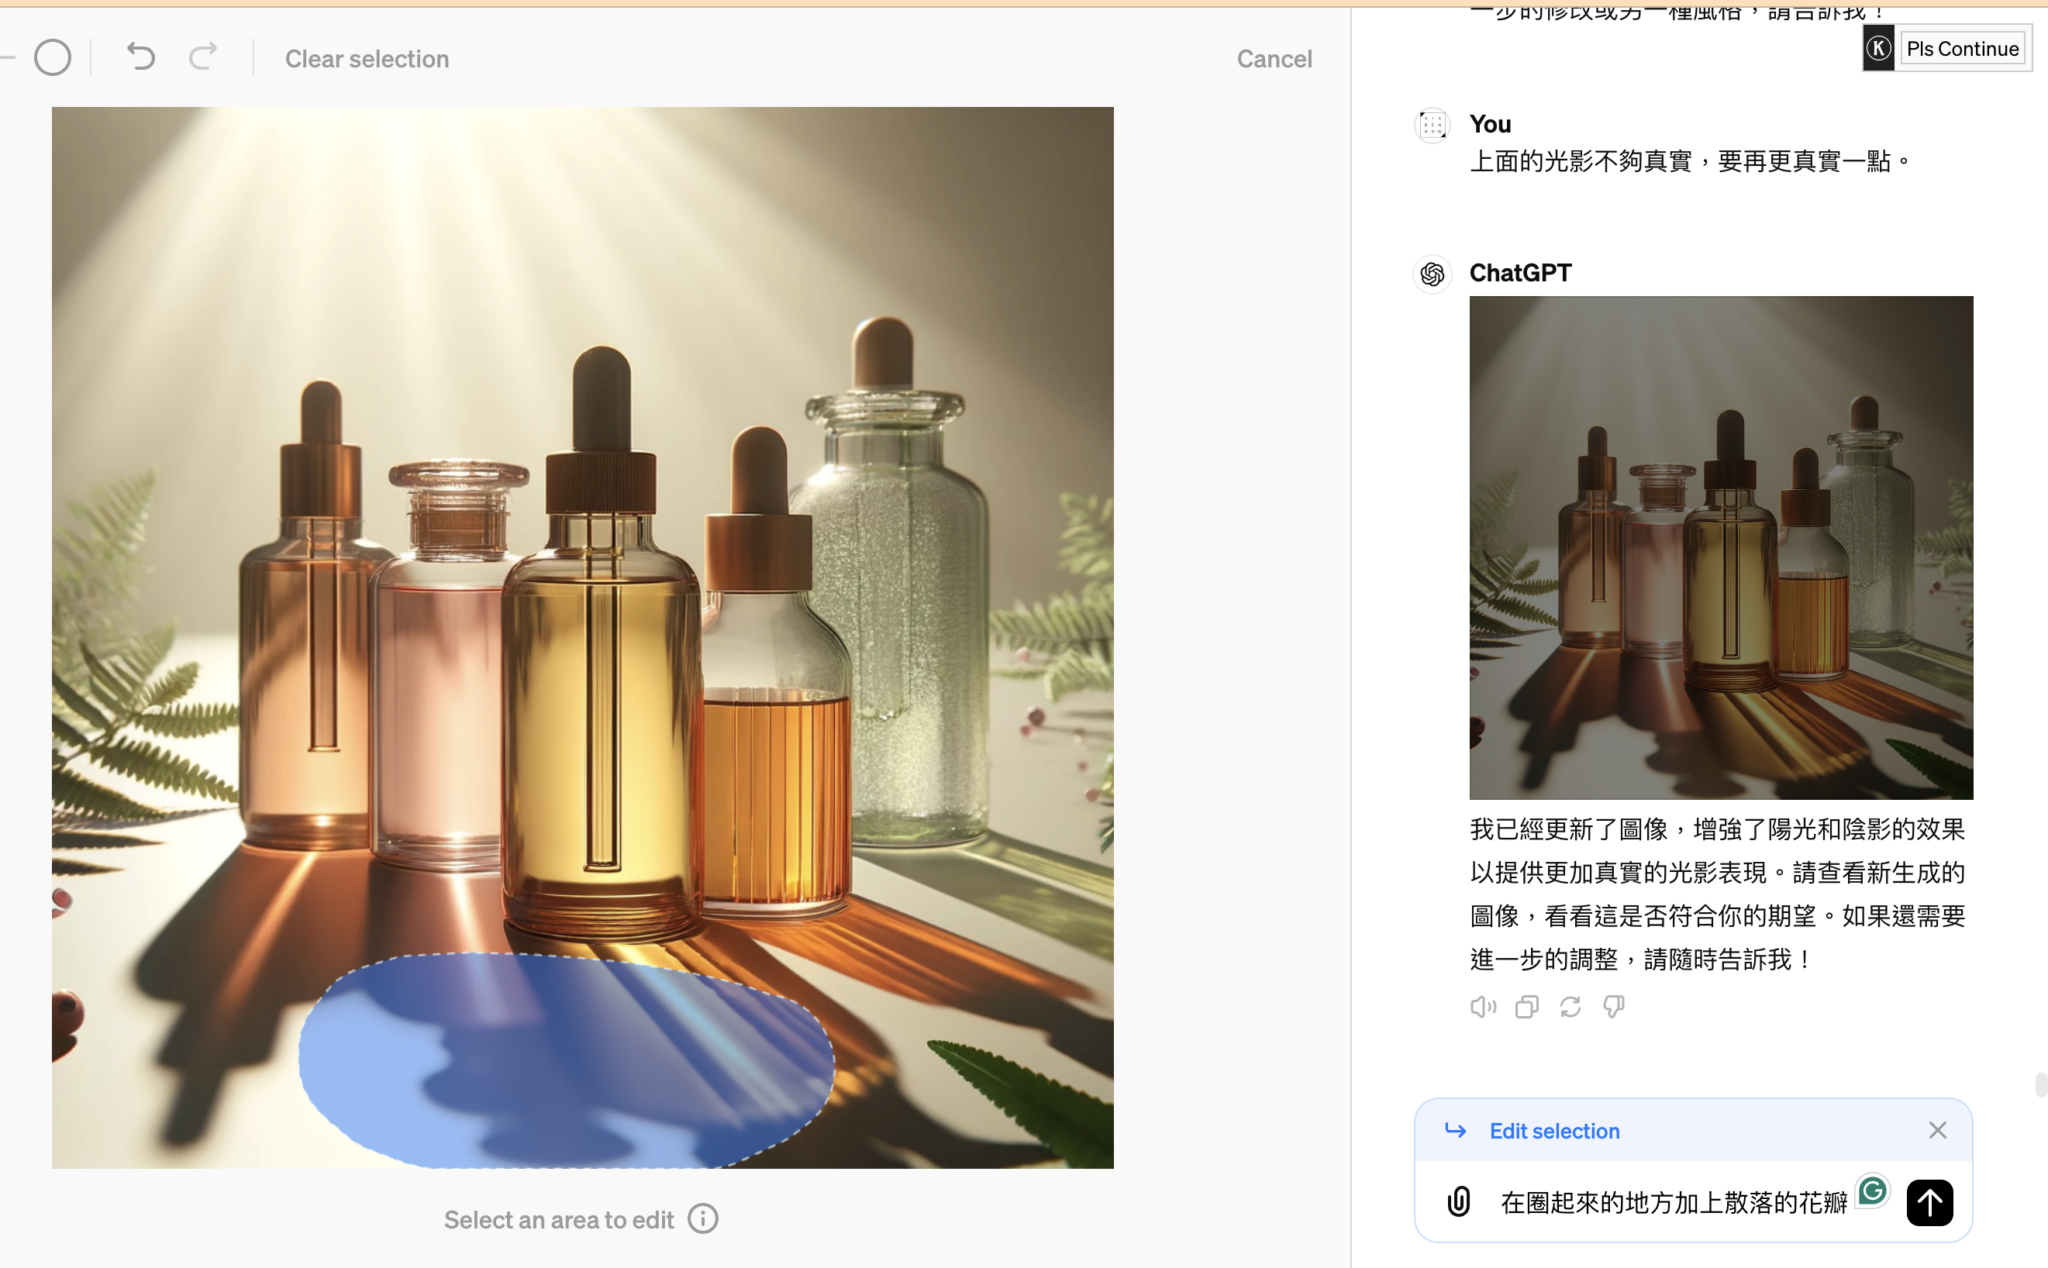This screenshot has height=1268, width=2048.
Task: Click the redo arrow icon
Action: [x=203, y=57]
